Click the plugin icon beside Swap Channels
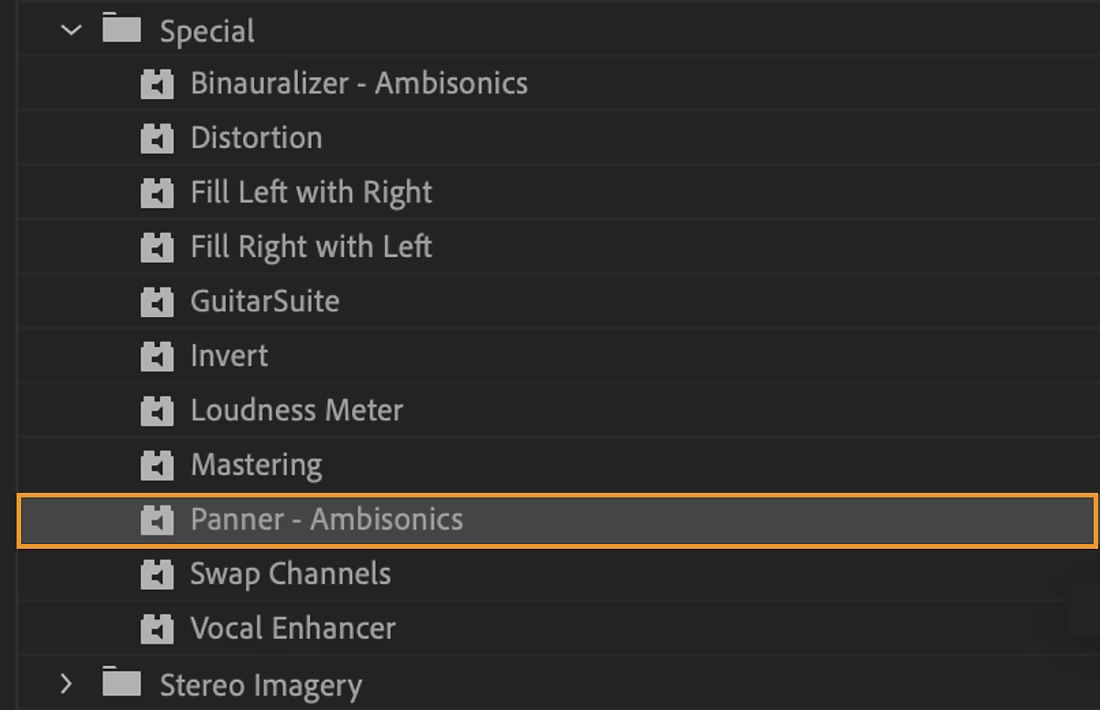1100x710 pixels. pos(157,574)
